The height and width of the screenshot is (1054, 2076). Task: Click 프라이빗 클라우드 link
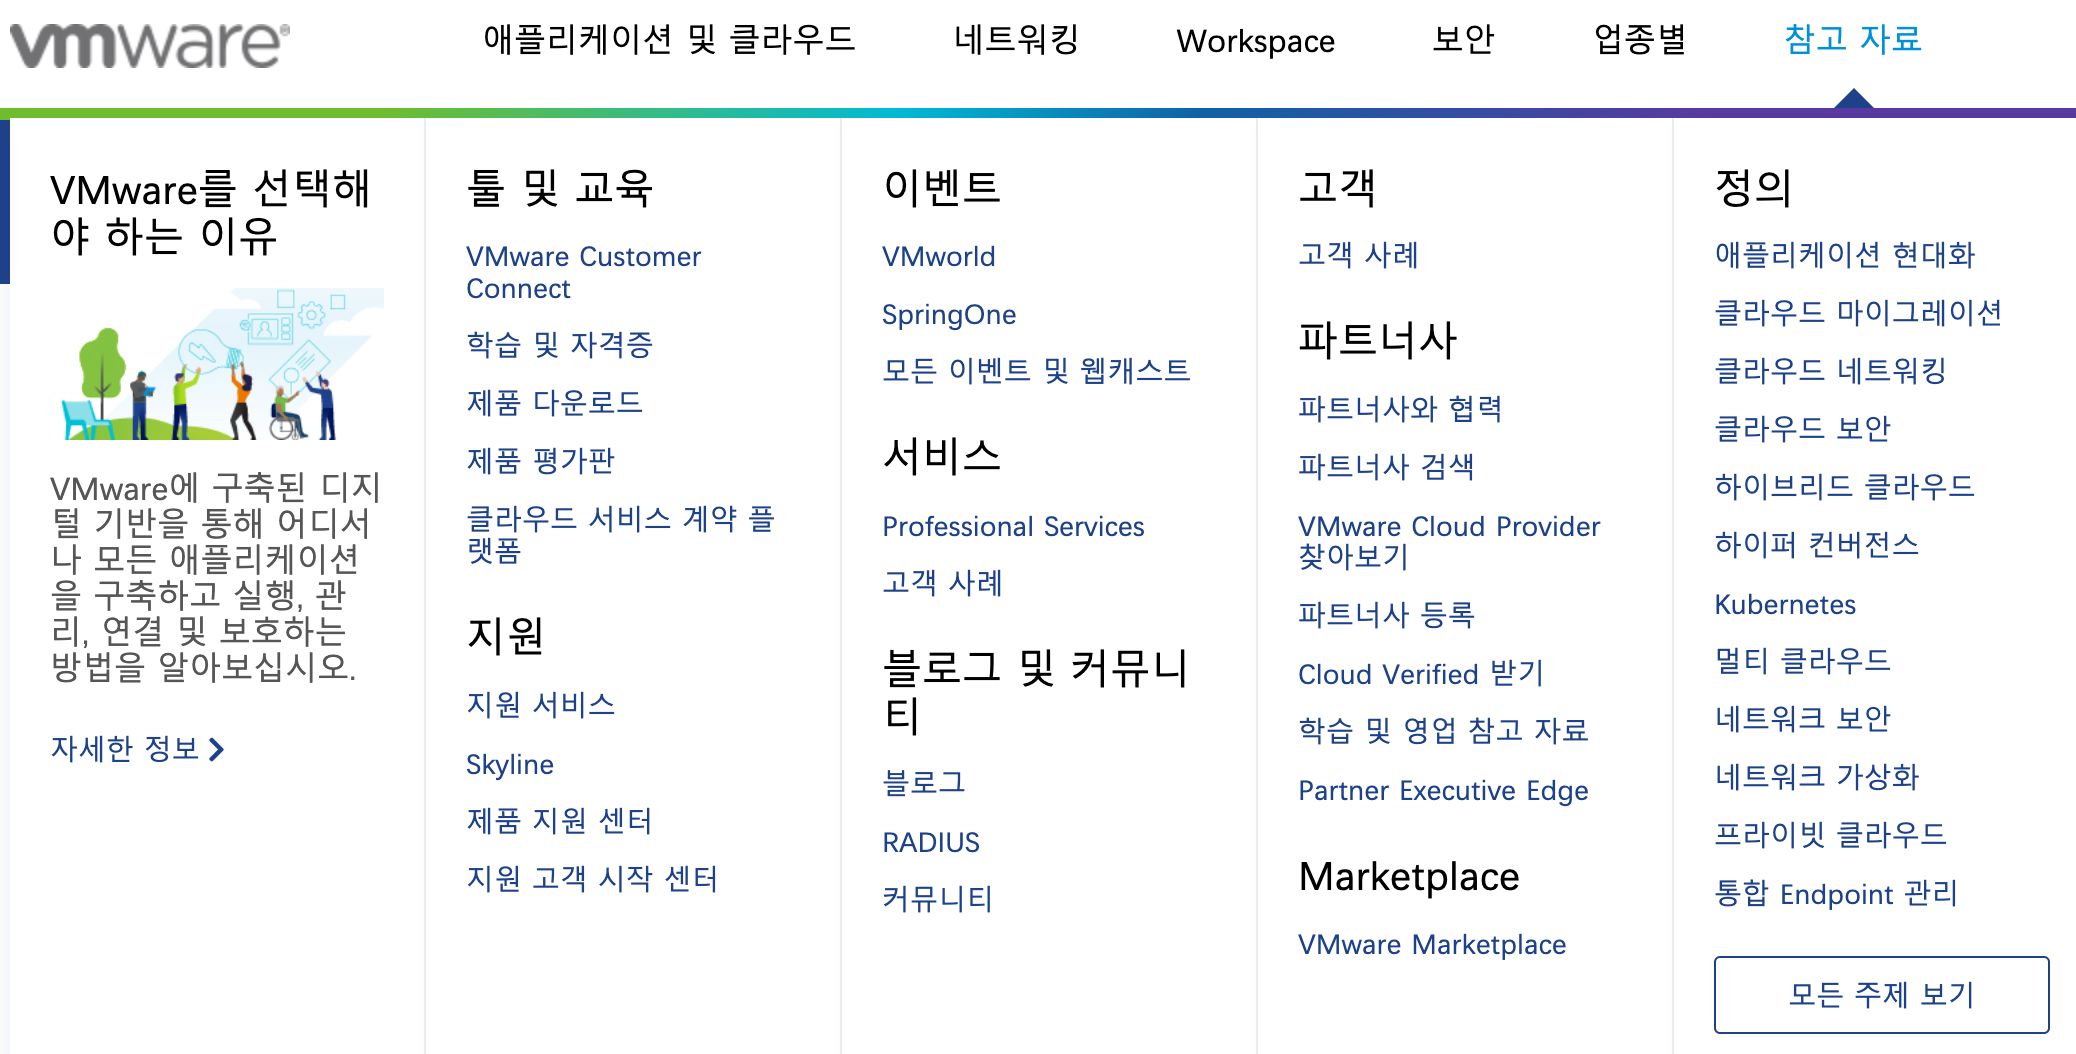[x=1830, y=835]
